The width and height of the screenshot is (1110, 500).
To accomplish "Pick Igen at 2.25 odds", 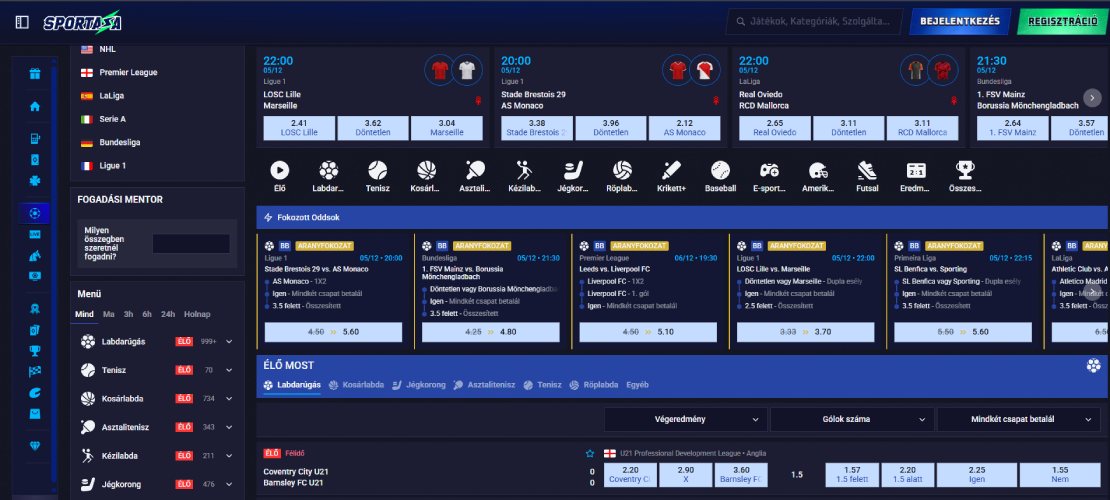I will click(x=977, y=475).
